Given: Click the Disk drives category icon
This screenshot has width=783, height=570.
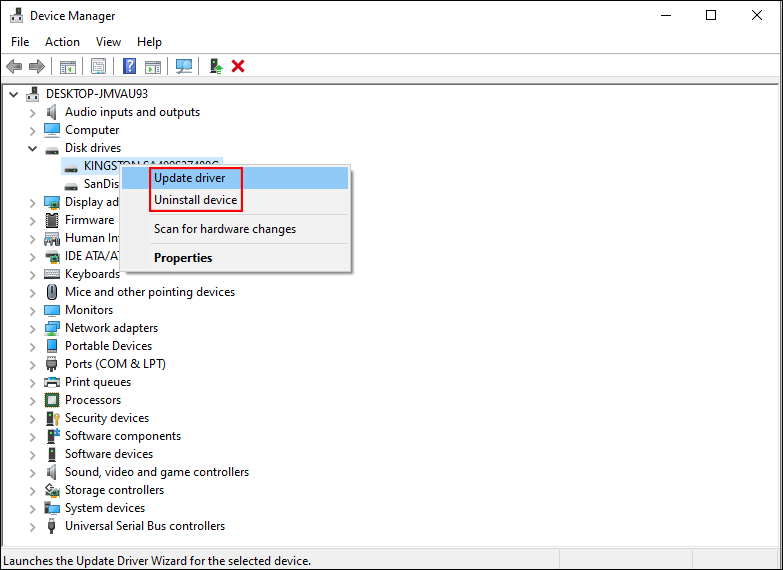Looking at the screenshot, I should [x=52, y=149].
